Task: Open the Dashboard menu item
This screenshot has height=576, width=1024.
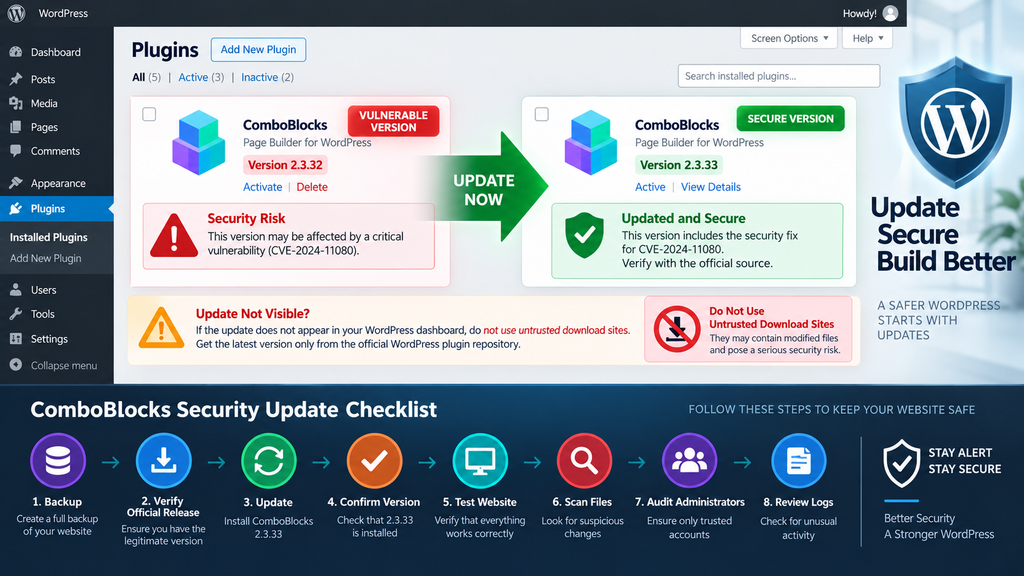Action: pyautogui.click(x=56, y=52)
